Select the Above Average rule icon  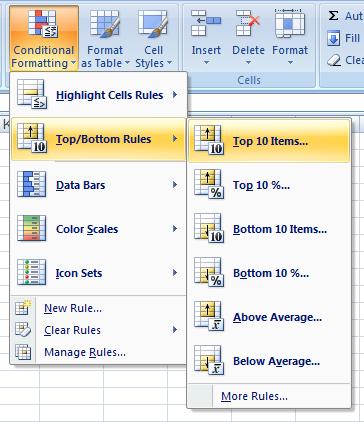209,316
